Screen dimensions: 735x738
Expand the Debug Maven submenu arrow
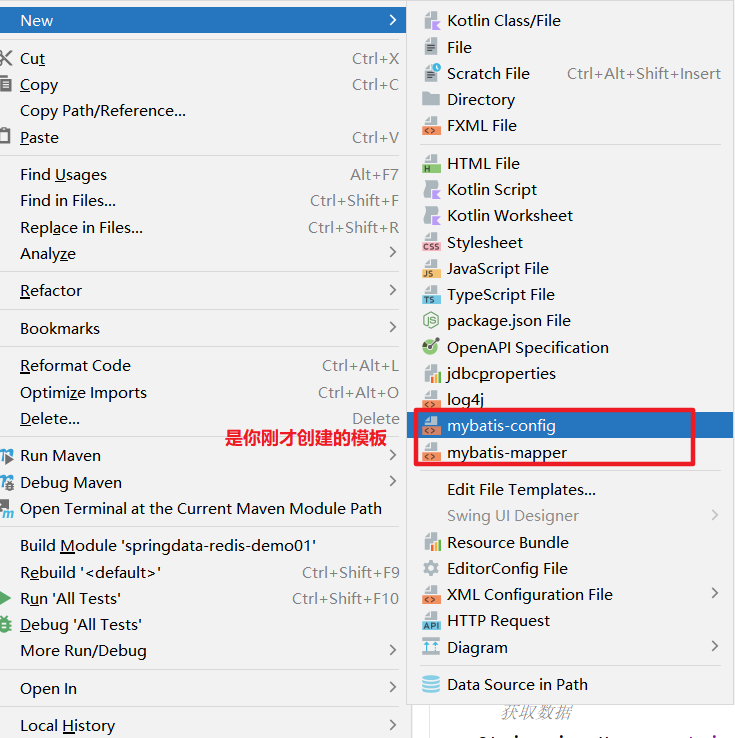point(393,481)
